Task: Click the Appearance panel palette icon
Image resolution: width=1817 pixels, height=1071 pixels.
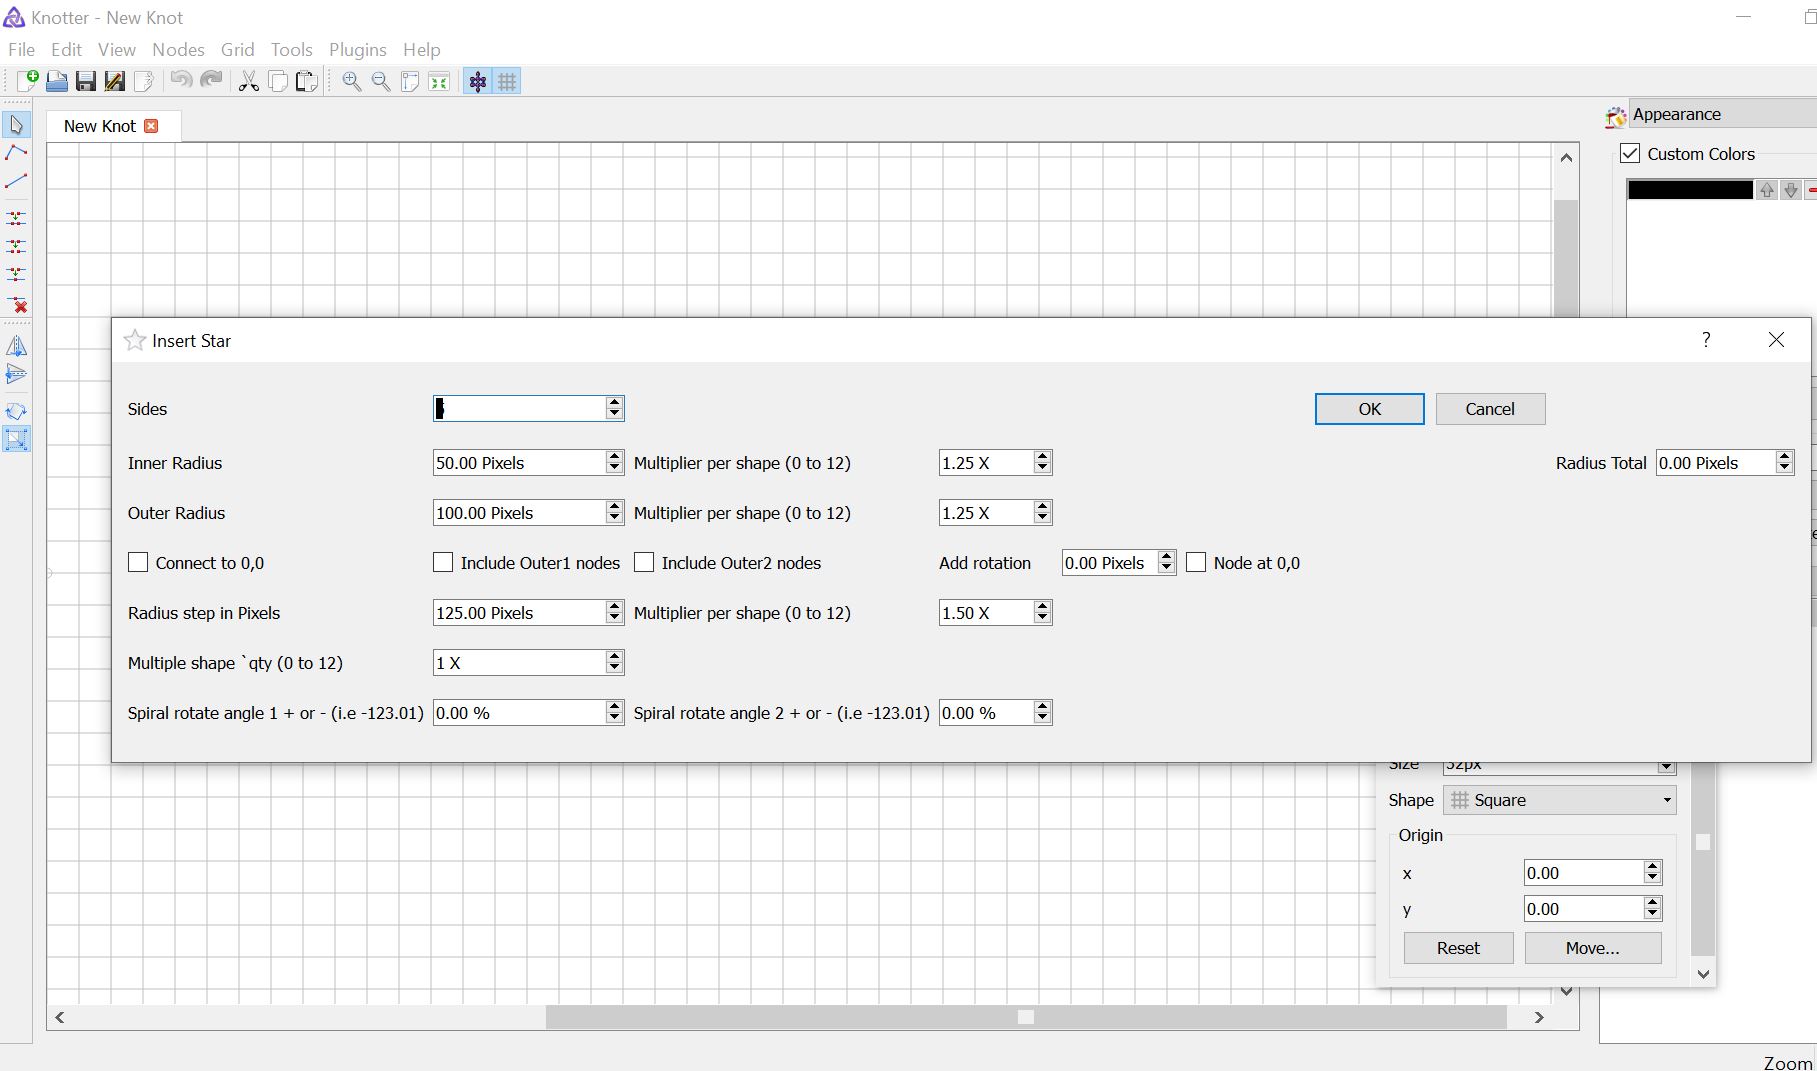Action: (x=1615, y=116)
